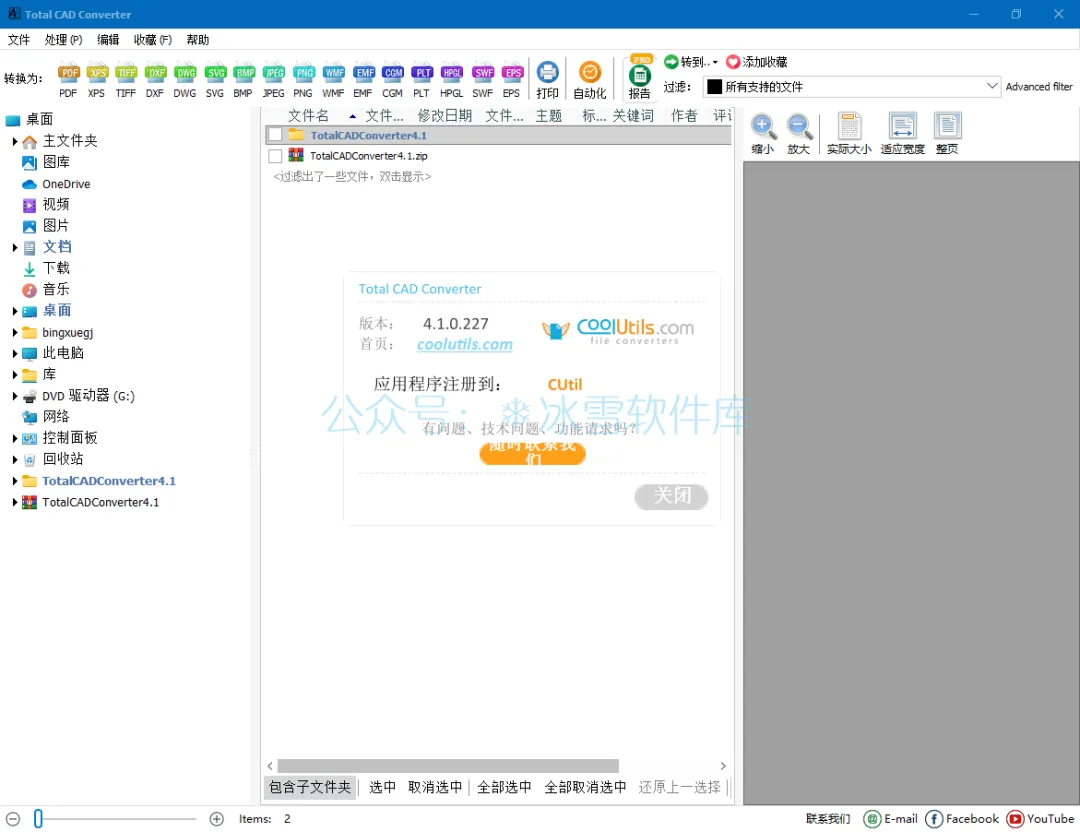Click 全部选中 to select all

coord(504,787)
